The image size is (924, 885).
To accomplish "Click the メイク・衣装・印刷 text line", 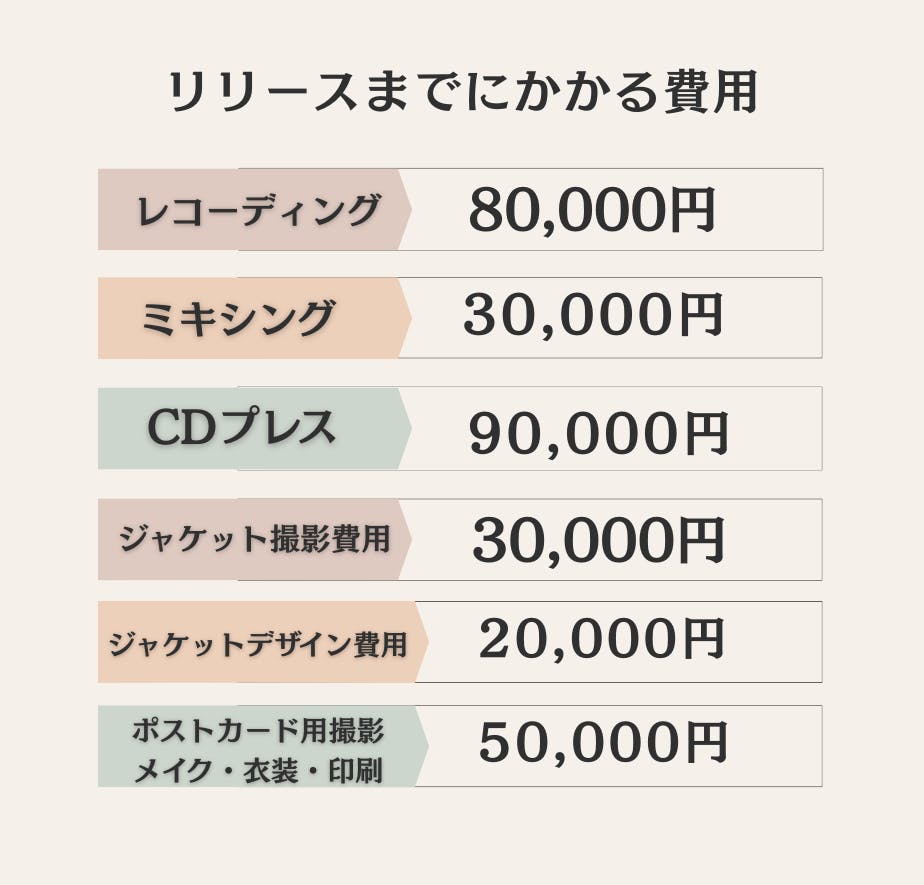I will point(258,771).
